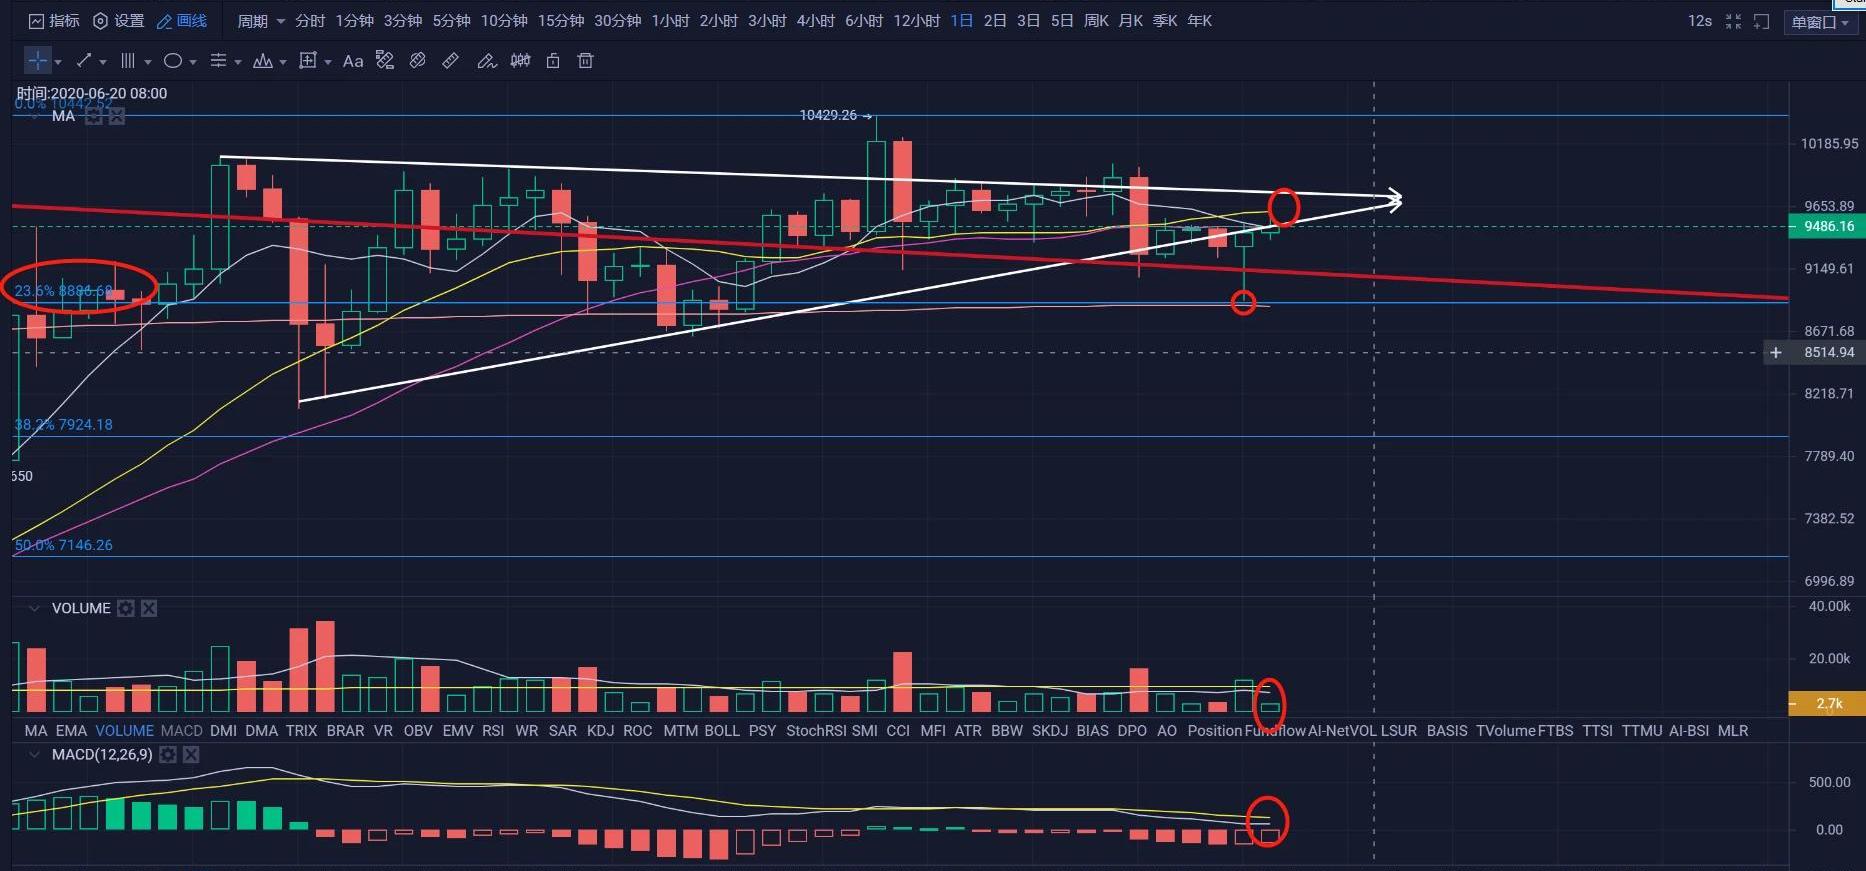1866x871 pixels.
Task: Click the lock drawings icon
Action: (553, 61)
